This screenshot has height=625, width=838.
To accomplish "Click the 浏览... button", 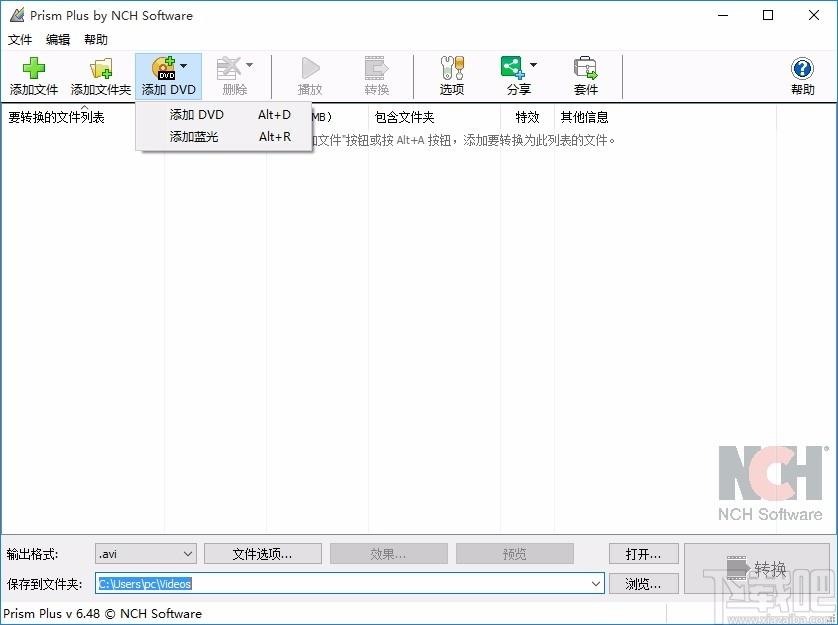I will click(643, 584).
